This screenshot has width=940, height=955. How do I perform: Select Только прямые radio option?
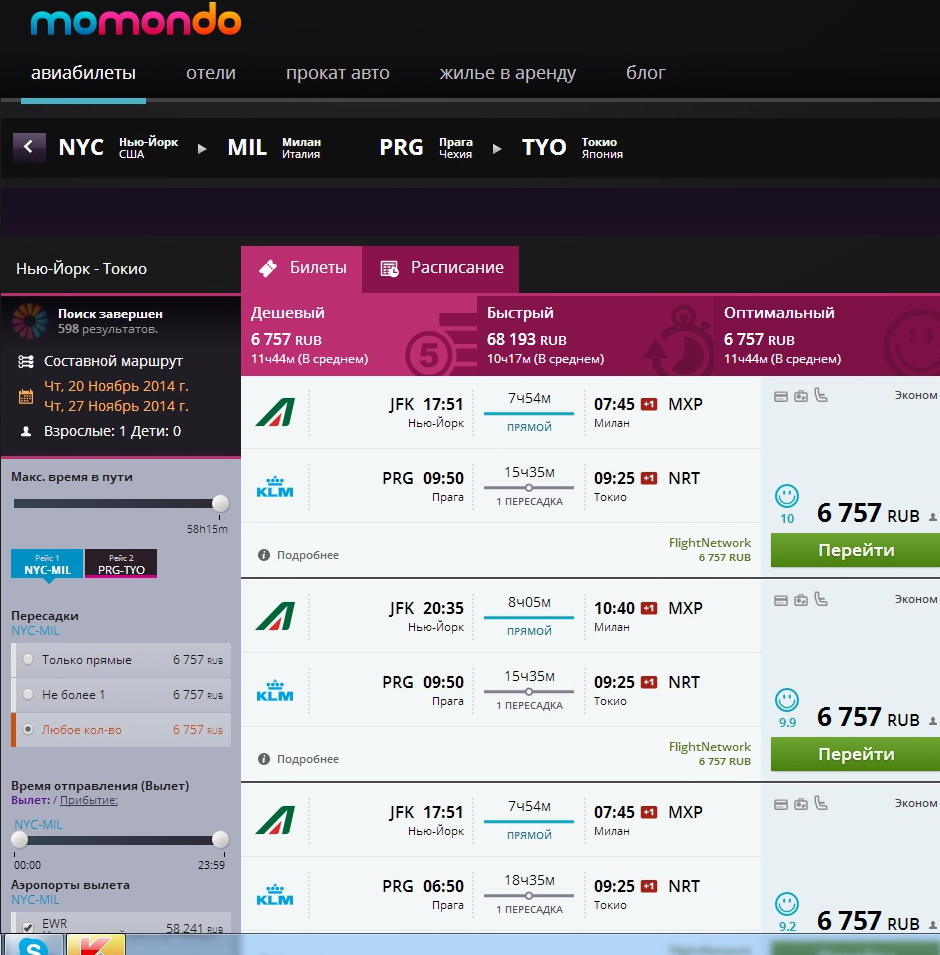coord(28,660)
